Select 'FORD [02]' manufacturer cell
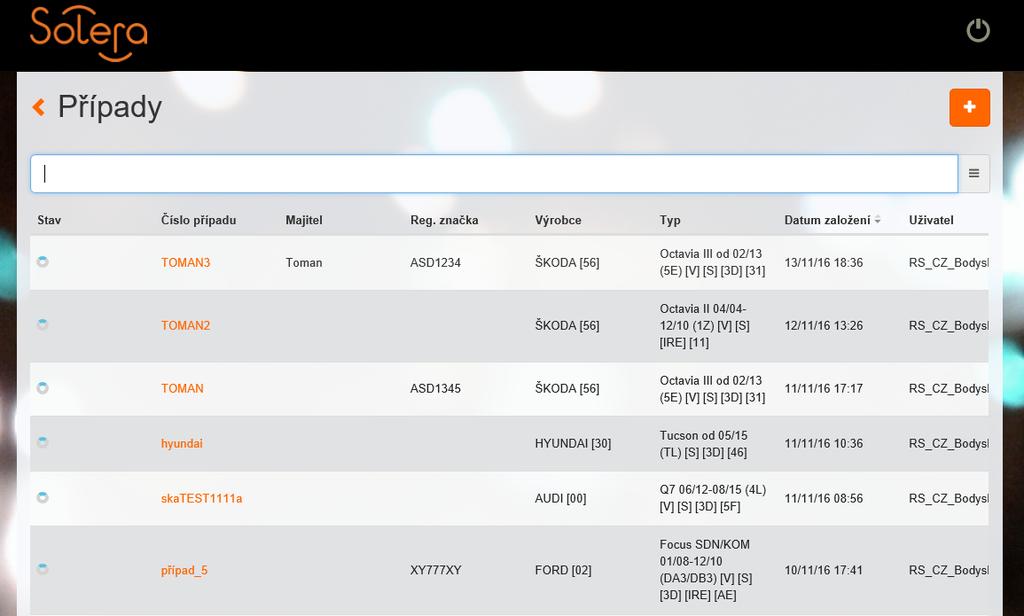Viewport: 1024px width, 616px height. 563,570
